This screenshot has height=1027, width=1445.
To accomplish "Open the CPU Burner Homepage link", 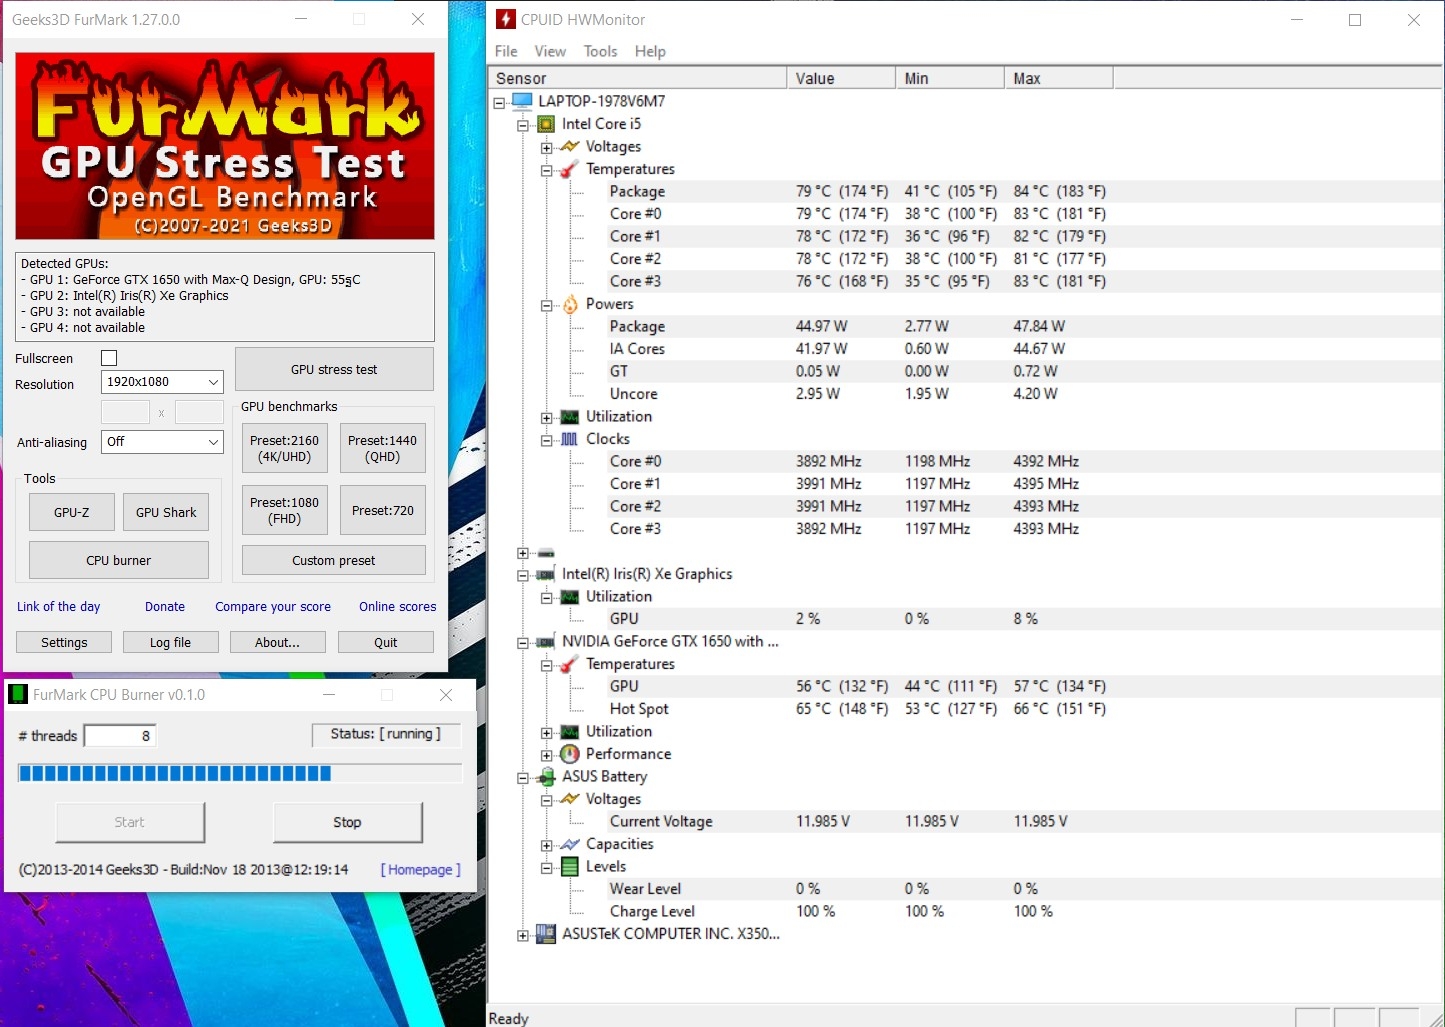I will (x=421, y=870).
